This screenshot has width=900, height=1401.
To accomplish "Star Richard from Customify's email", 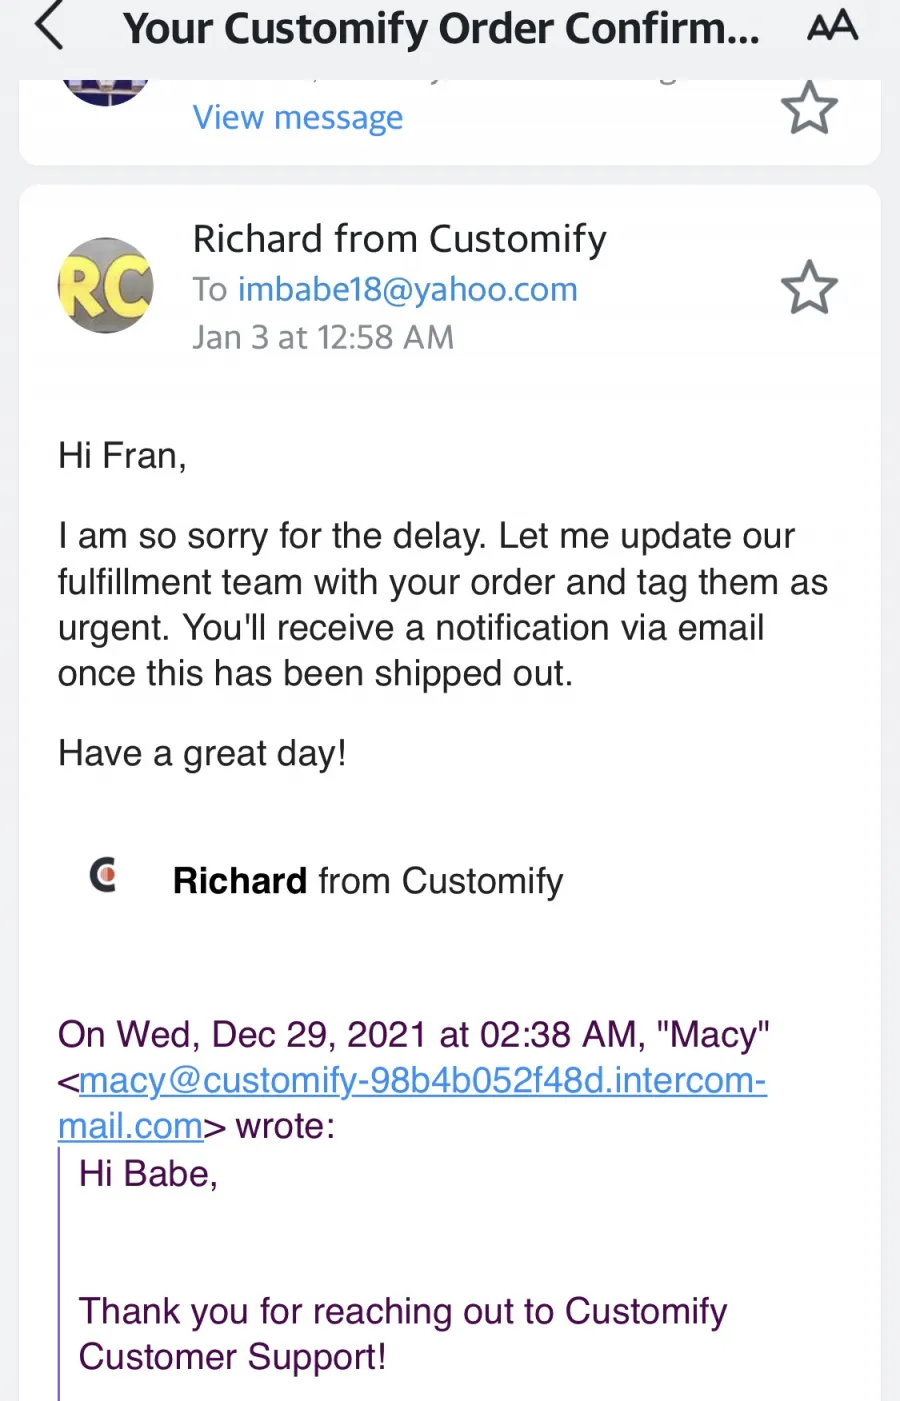I will tap(808, 288).
